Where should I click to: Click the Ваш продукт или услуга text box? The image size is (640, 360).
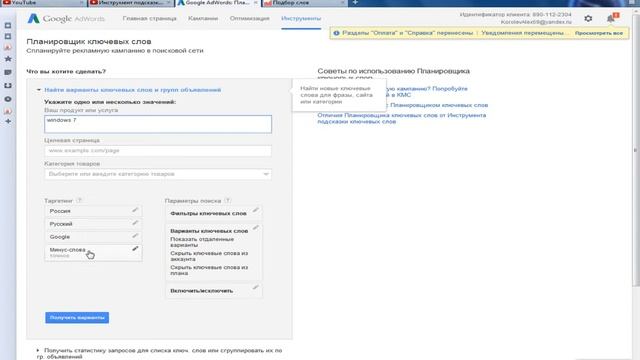[158, 124]
